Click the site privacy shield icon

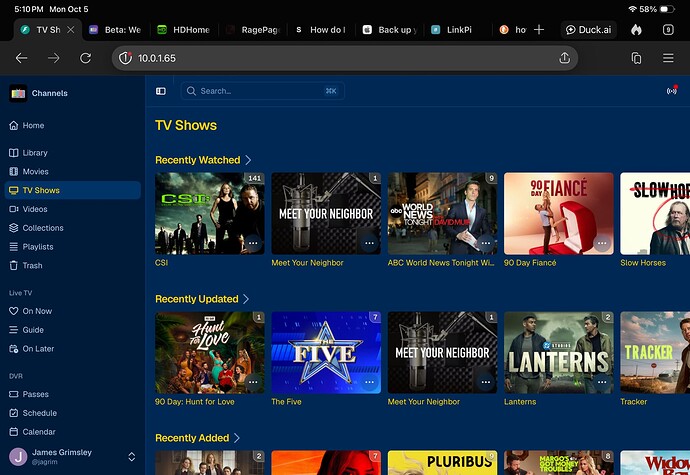pyautogui.click(x=125, y=58)
